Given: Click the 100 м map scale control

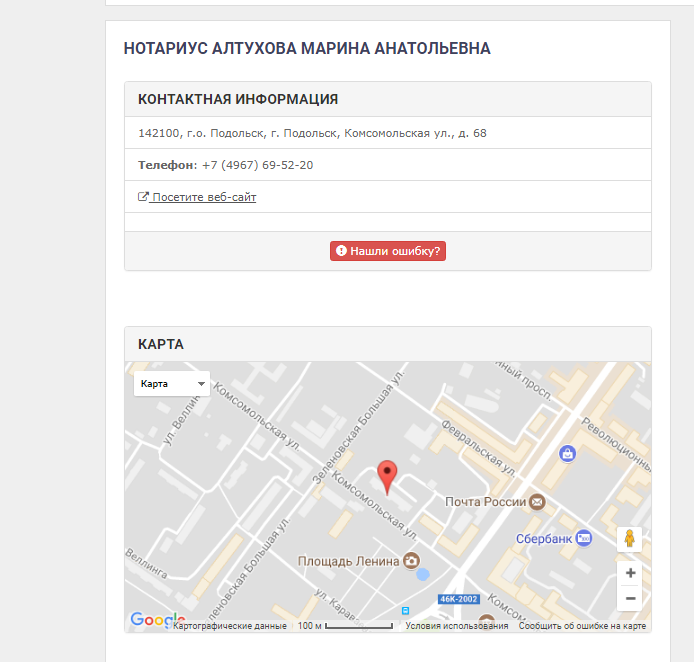Looking at the screenshot, I should point(345,626).
